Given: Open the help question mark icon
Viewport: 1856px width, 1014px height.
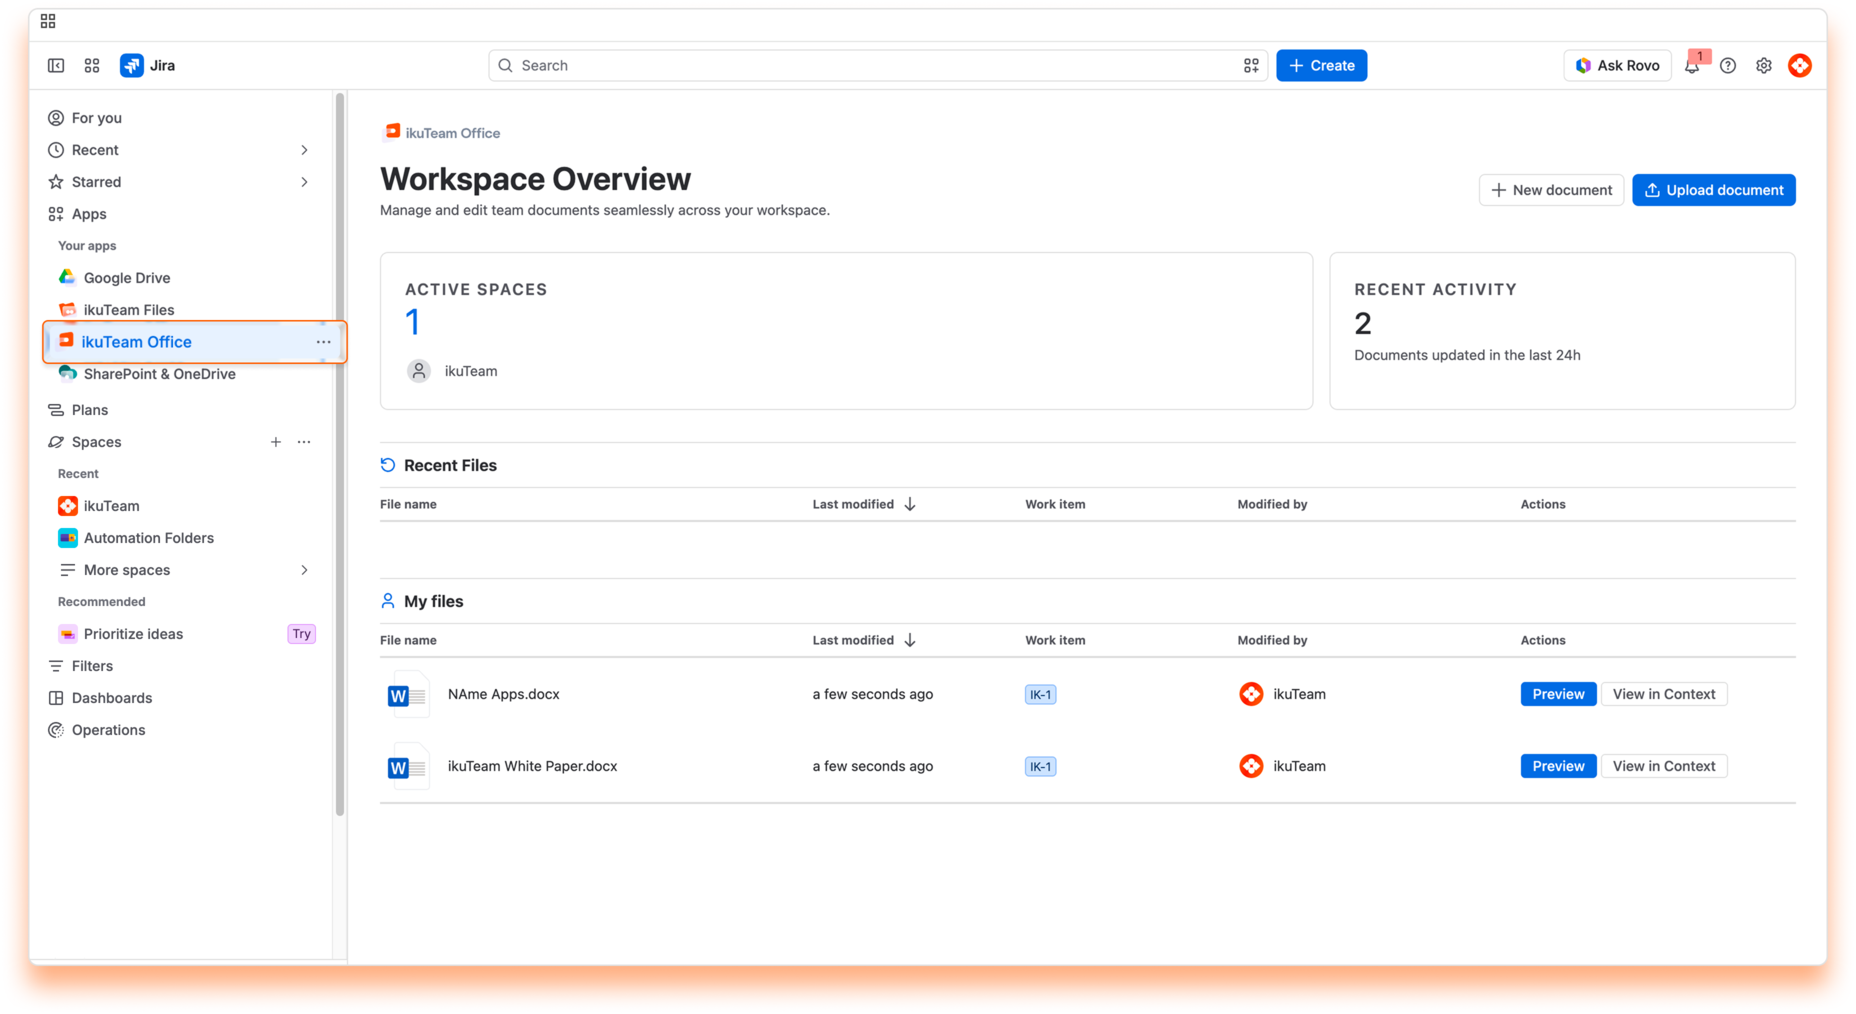Looking at the screenshot, I should [x=1728, y=65].
